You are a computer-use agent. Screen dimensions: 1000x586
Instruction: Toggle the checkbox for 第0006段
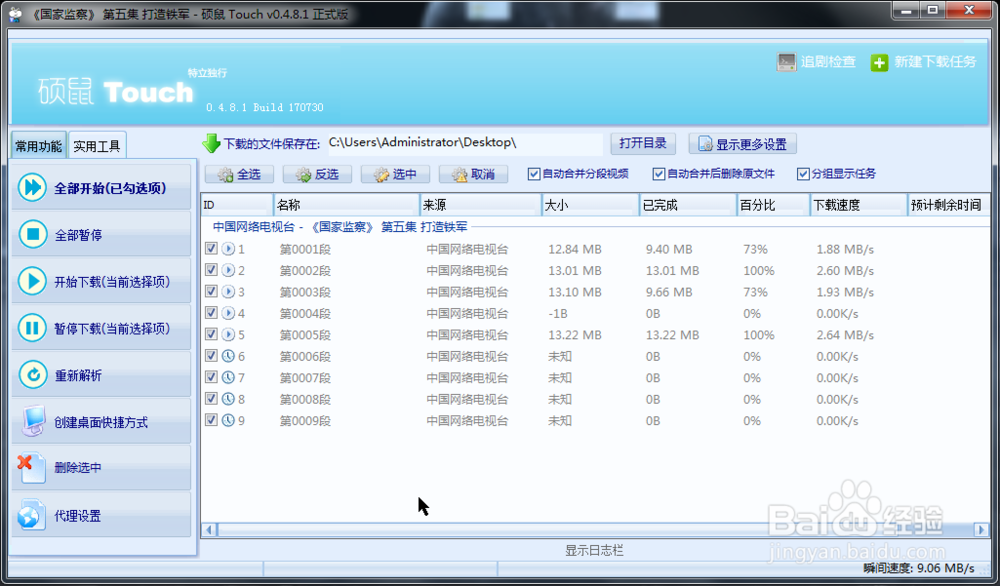click(211, 355)
